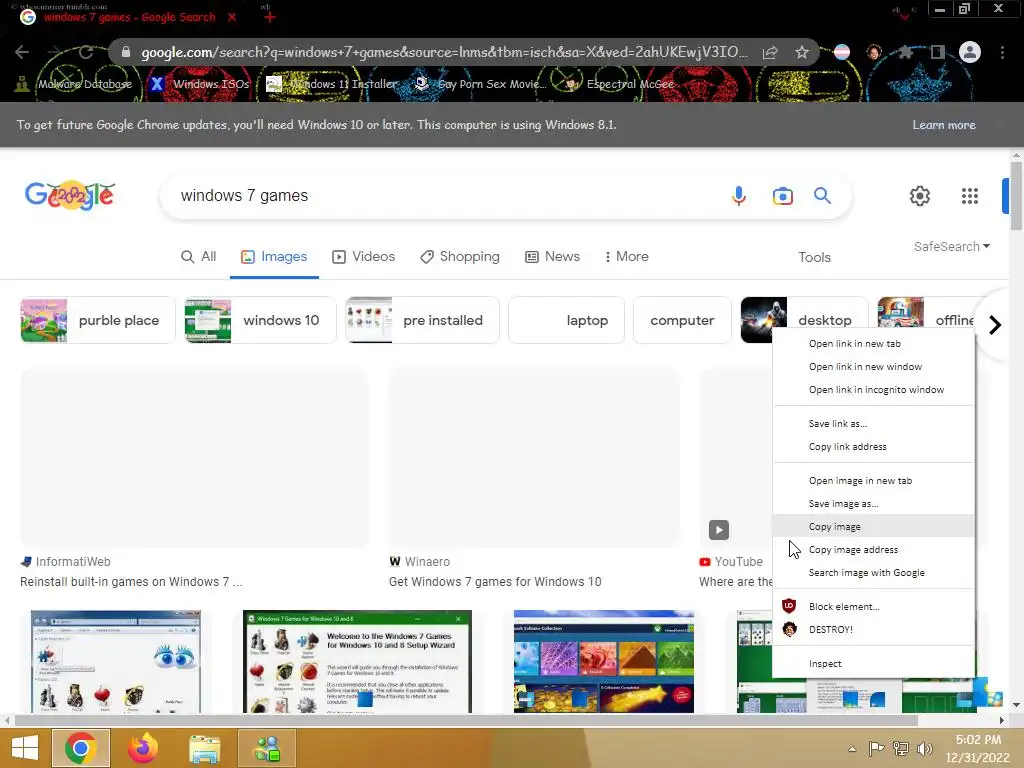
Task: Open Chrome's three-dot menu
Action: 1002,52
